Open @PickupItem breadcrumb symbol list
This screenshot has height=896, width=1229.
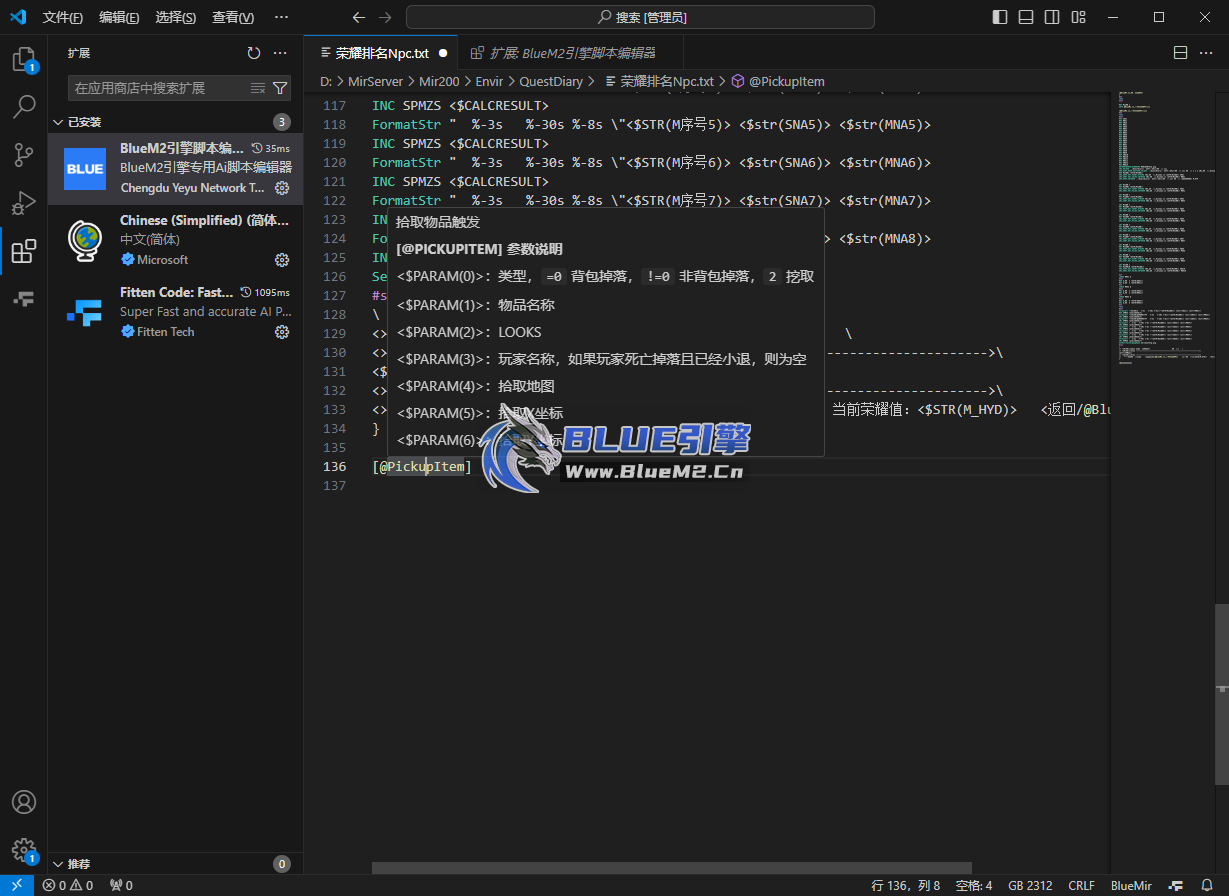pos(778,81)
